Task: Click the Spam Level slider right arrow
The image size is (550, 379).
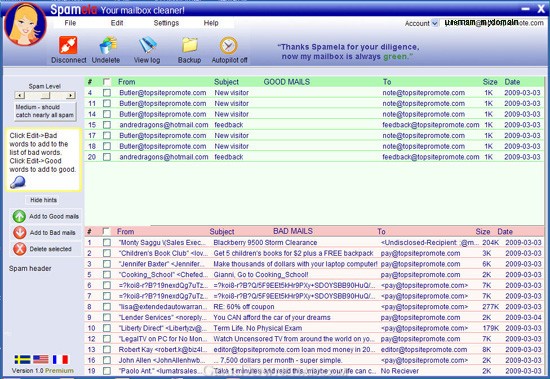Action: (71, 95)
